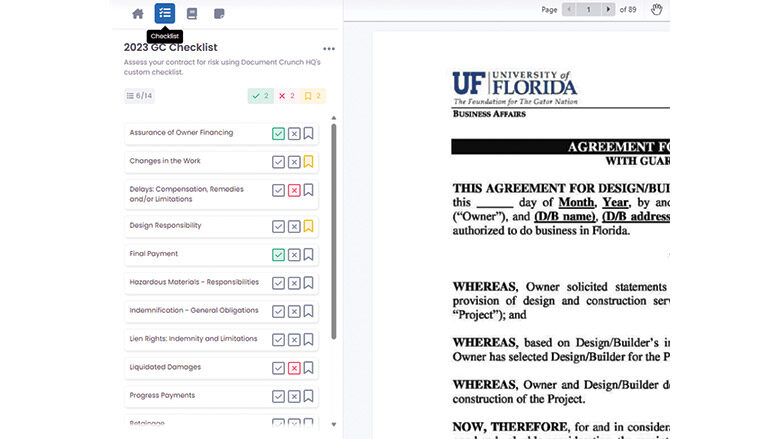Open the Hazardous Materials - Responsibilities item
780x439 pixels.
point(194,282)
